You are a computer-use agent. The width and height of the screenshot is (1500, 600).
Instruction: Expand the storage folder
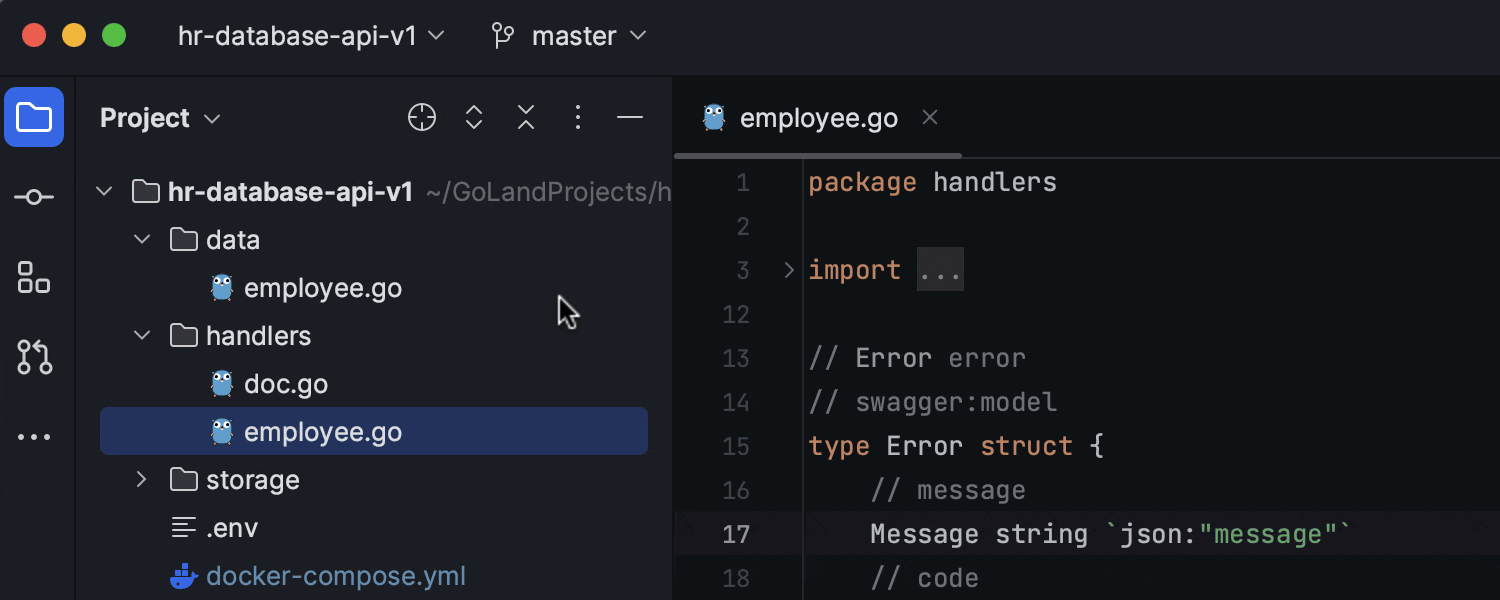click(141, 480)
